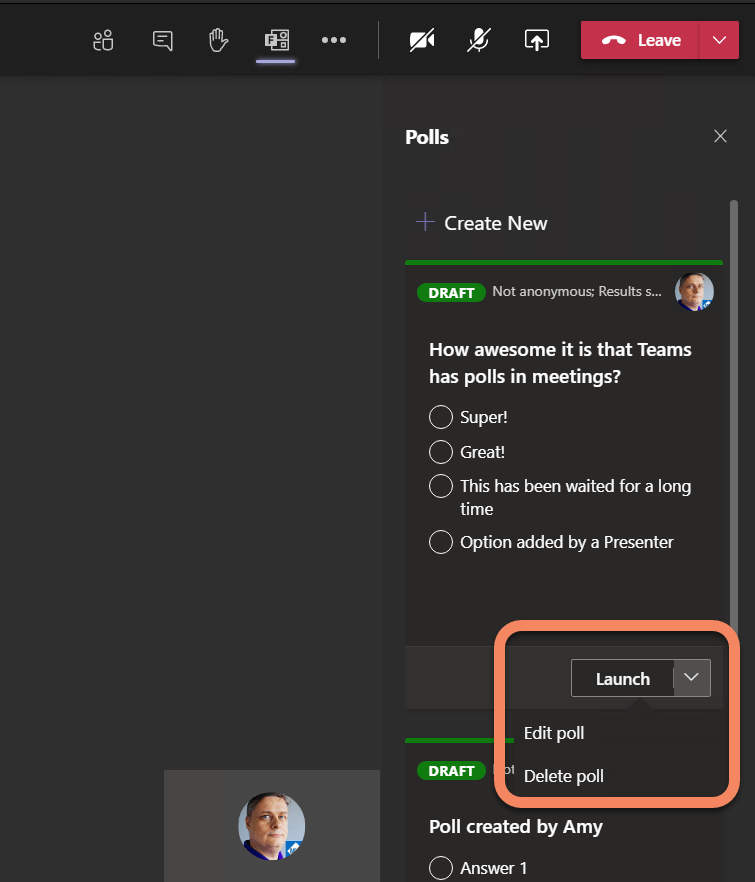Choose Delete poll from the menu

click(x=564, y=776)
